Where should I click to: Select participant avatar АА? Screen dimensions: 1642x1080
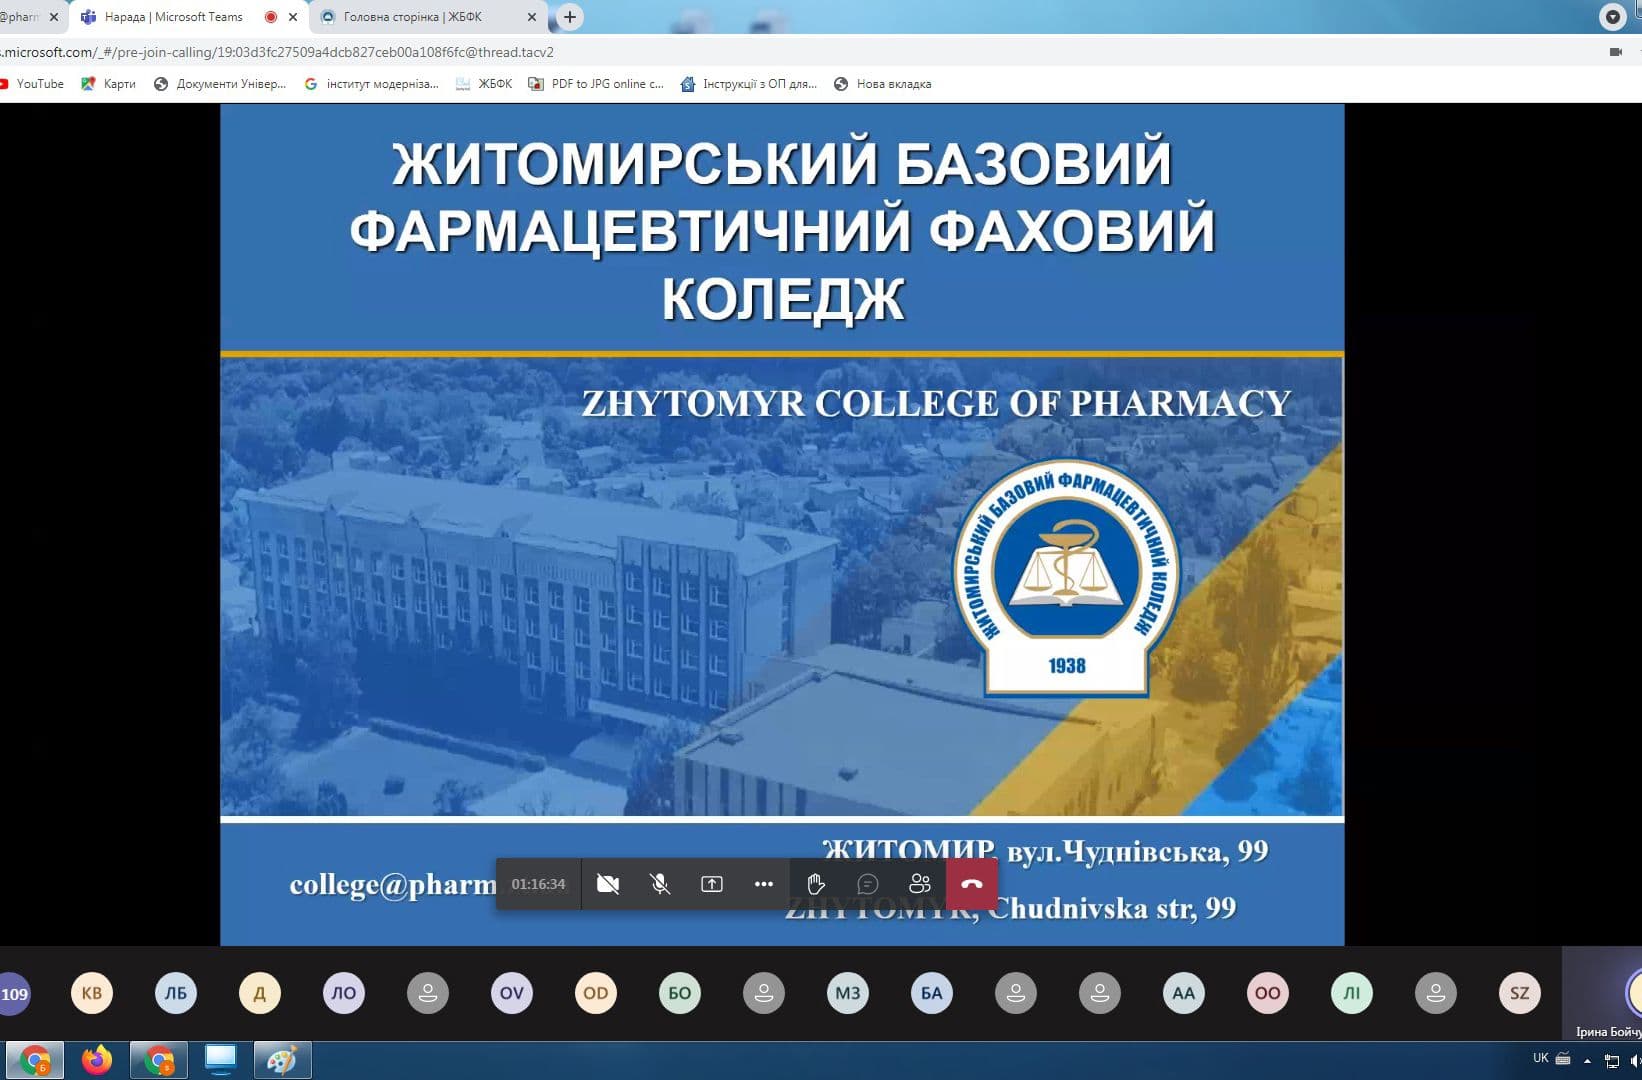(x=1184, y=993)
